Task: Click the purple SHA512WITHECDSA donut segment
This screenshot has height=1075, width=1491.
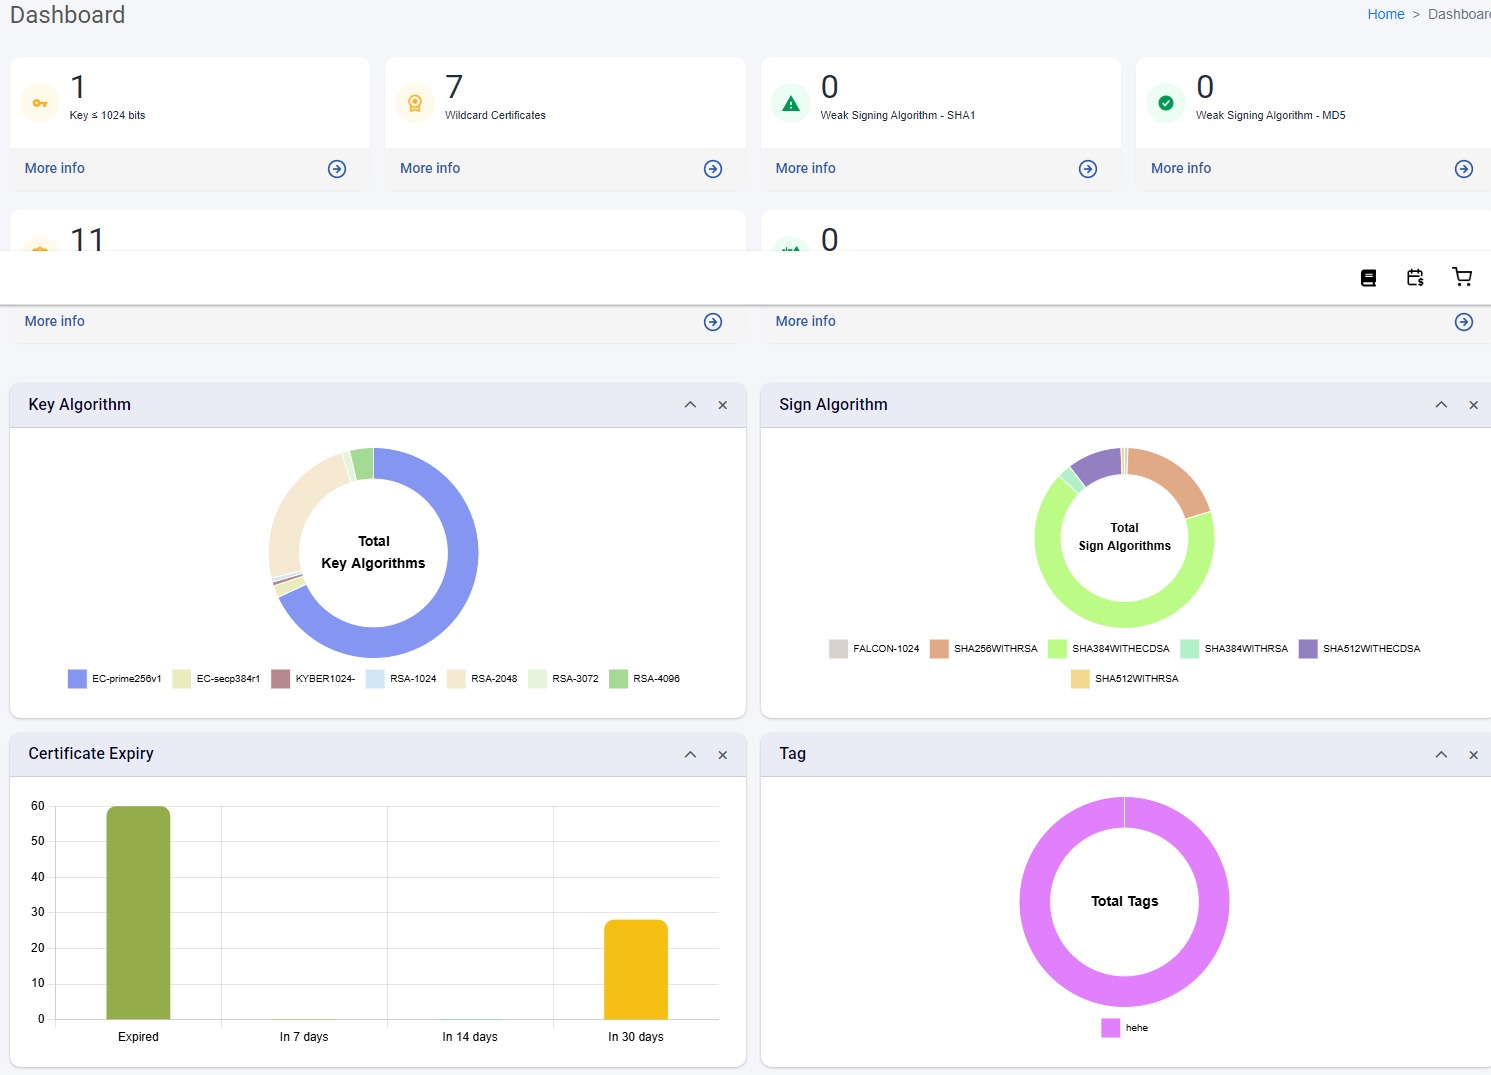Action: 1099,465
